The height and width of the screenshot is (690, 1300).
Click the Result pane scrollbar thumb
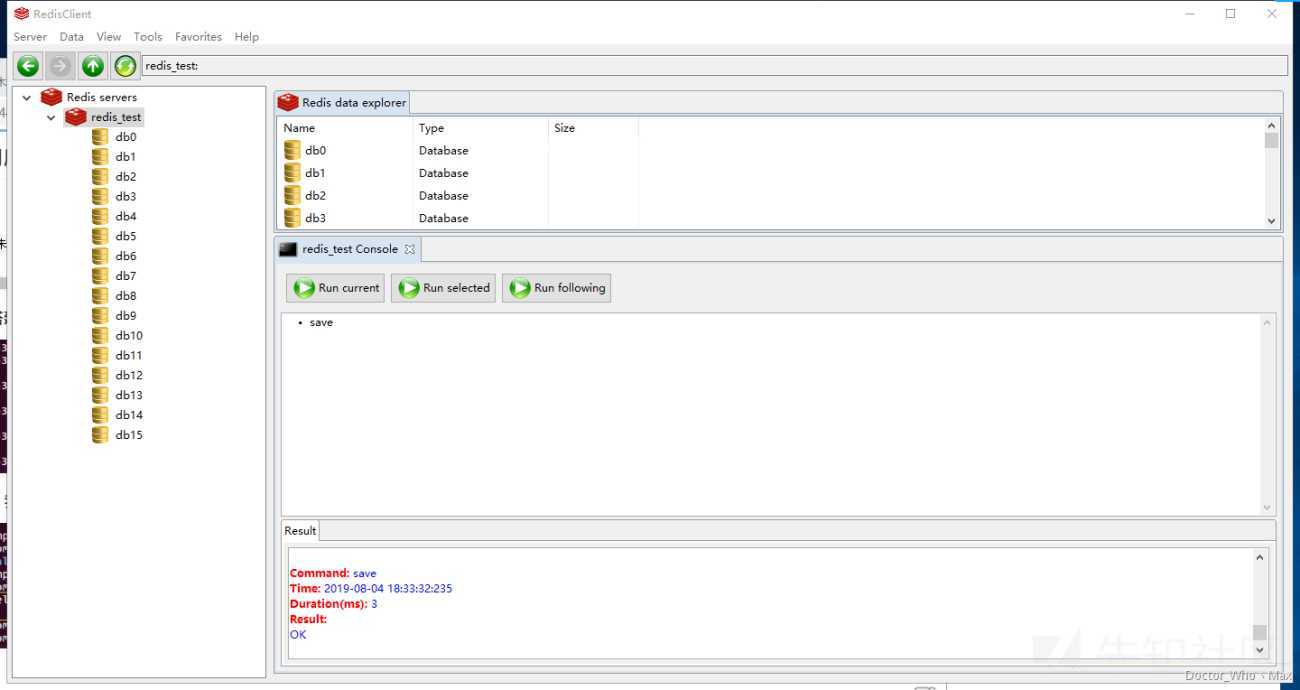tap(1260, 632)
